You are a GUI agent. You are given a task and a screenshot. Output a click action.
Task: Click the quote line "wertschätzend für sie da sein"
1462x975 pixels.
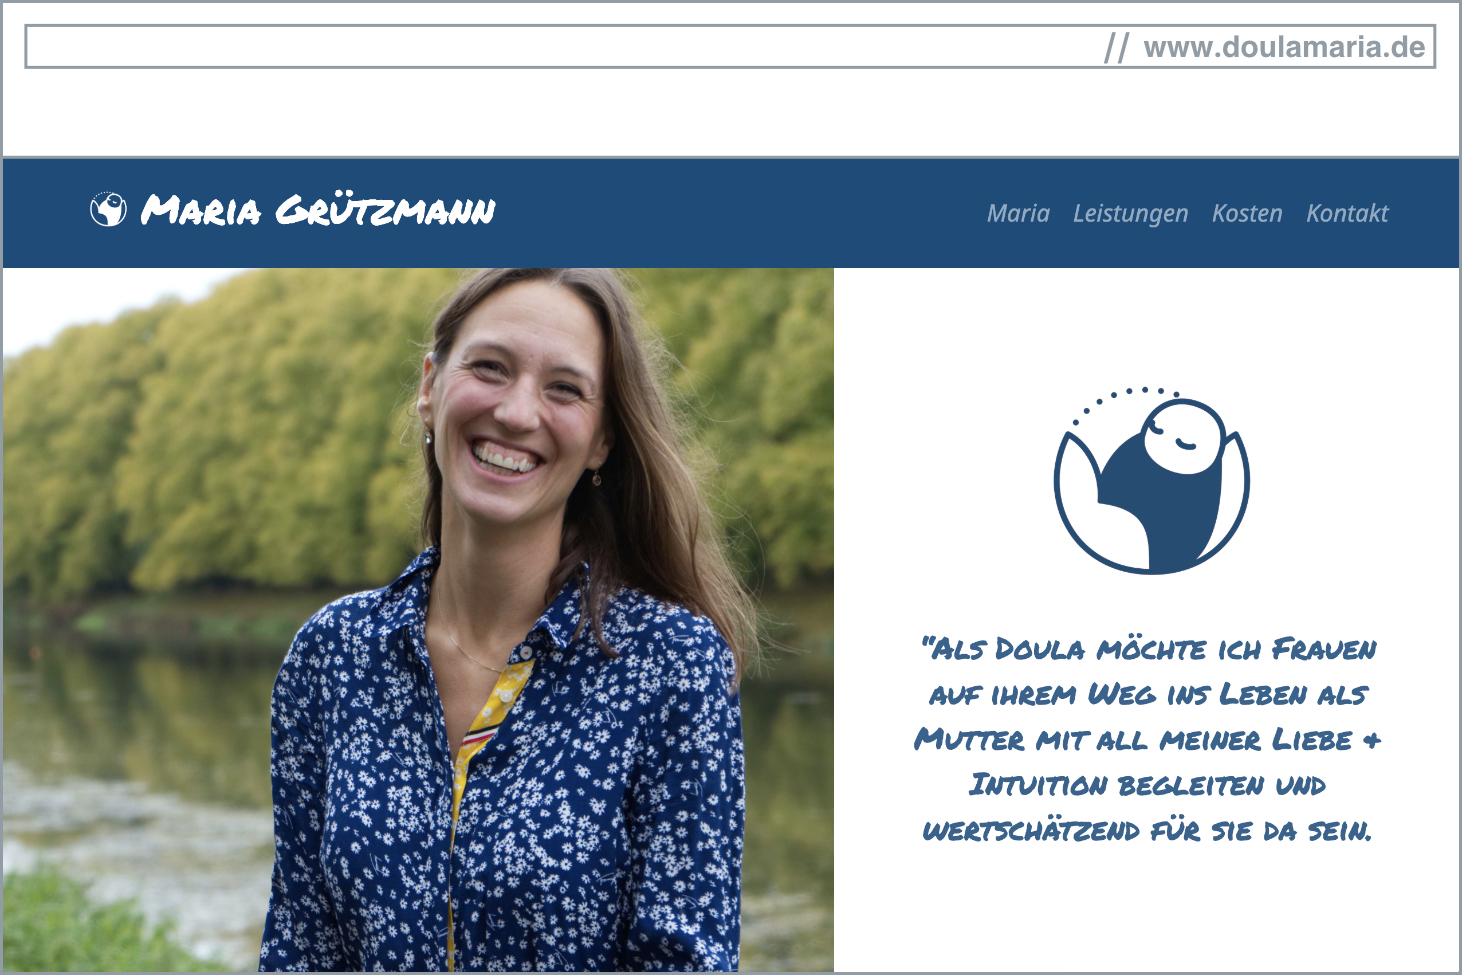pos(1148,830)
